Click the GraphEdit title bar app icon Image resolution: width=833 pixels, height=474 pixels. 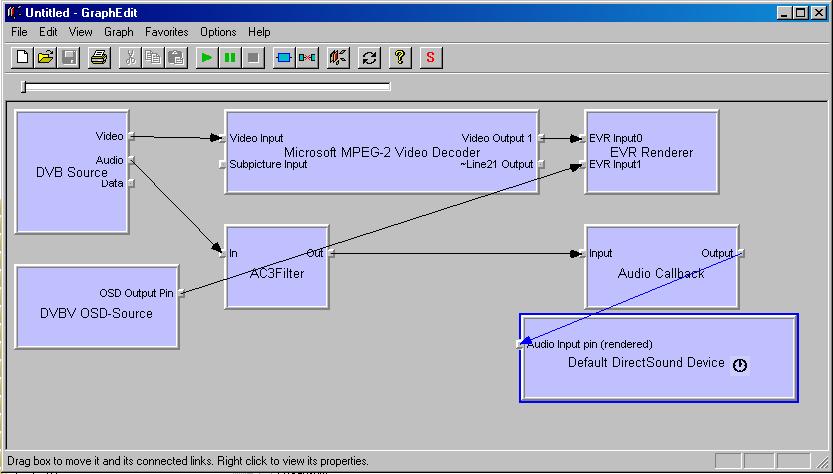(x=14, y=13)
